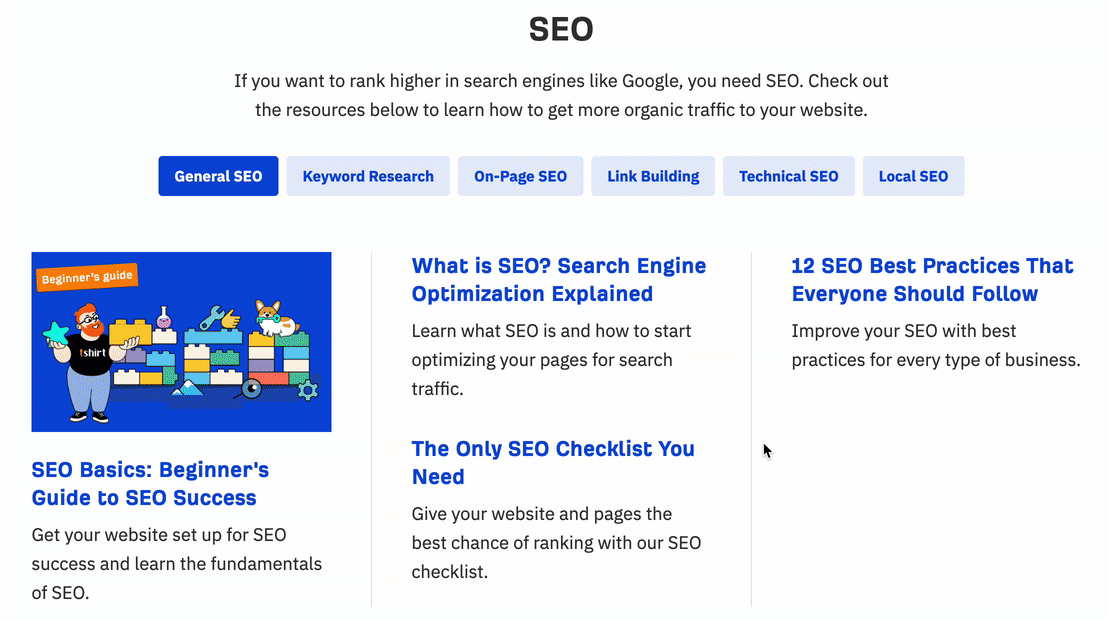Click the orange Beginner's guide badge
The height and width of the screenshot is (620, 1108).
point(86,277)
